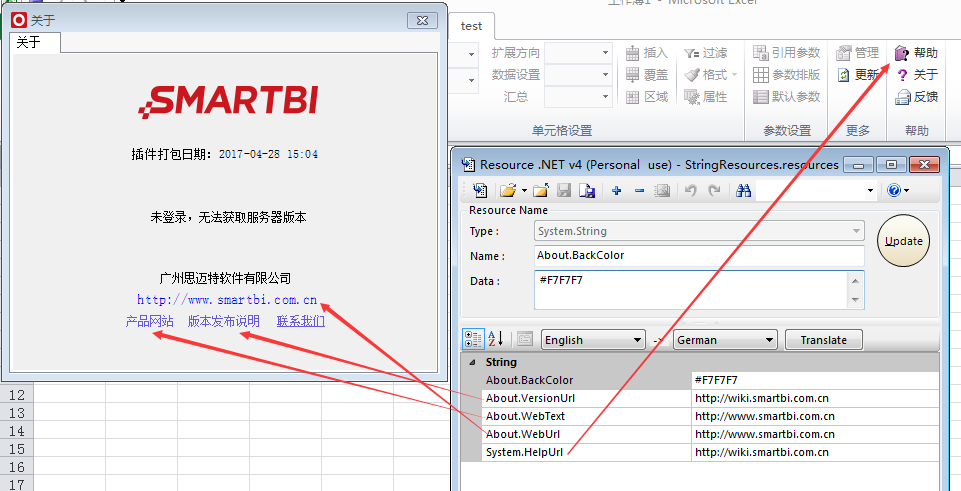
Task: Click the blue question mark help icon
Action: tap(894, 191)
